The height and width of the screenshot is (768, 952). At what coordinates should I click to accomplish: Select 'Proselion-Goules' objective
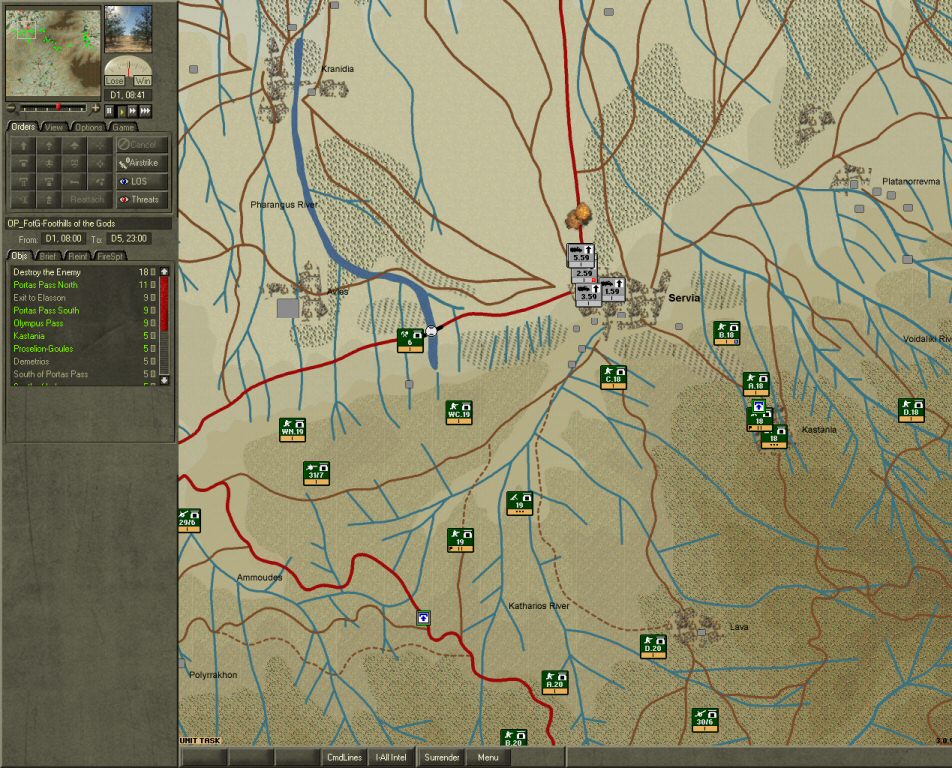pos(84,348)
